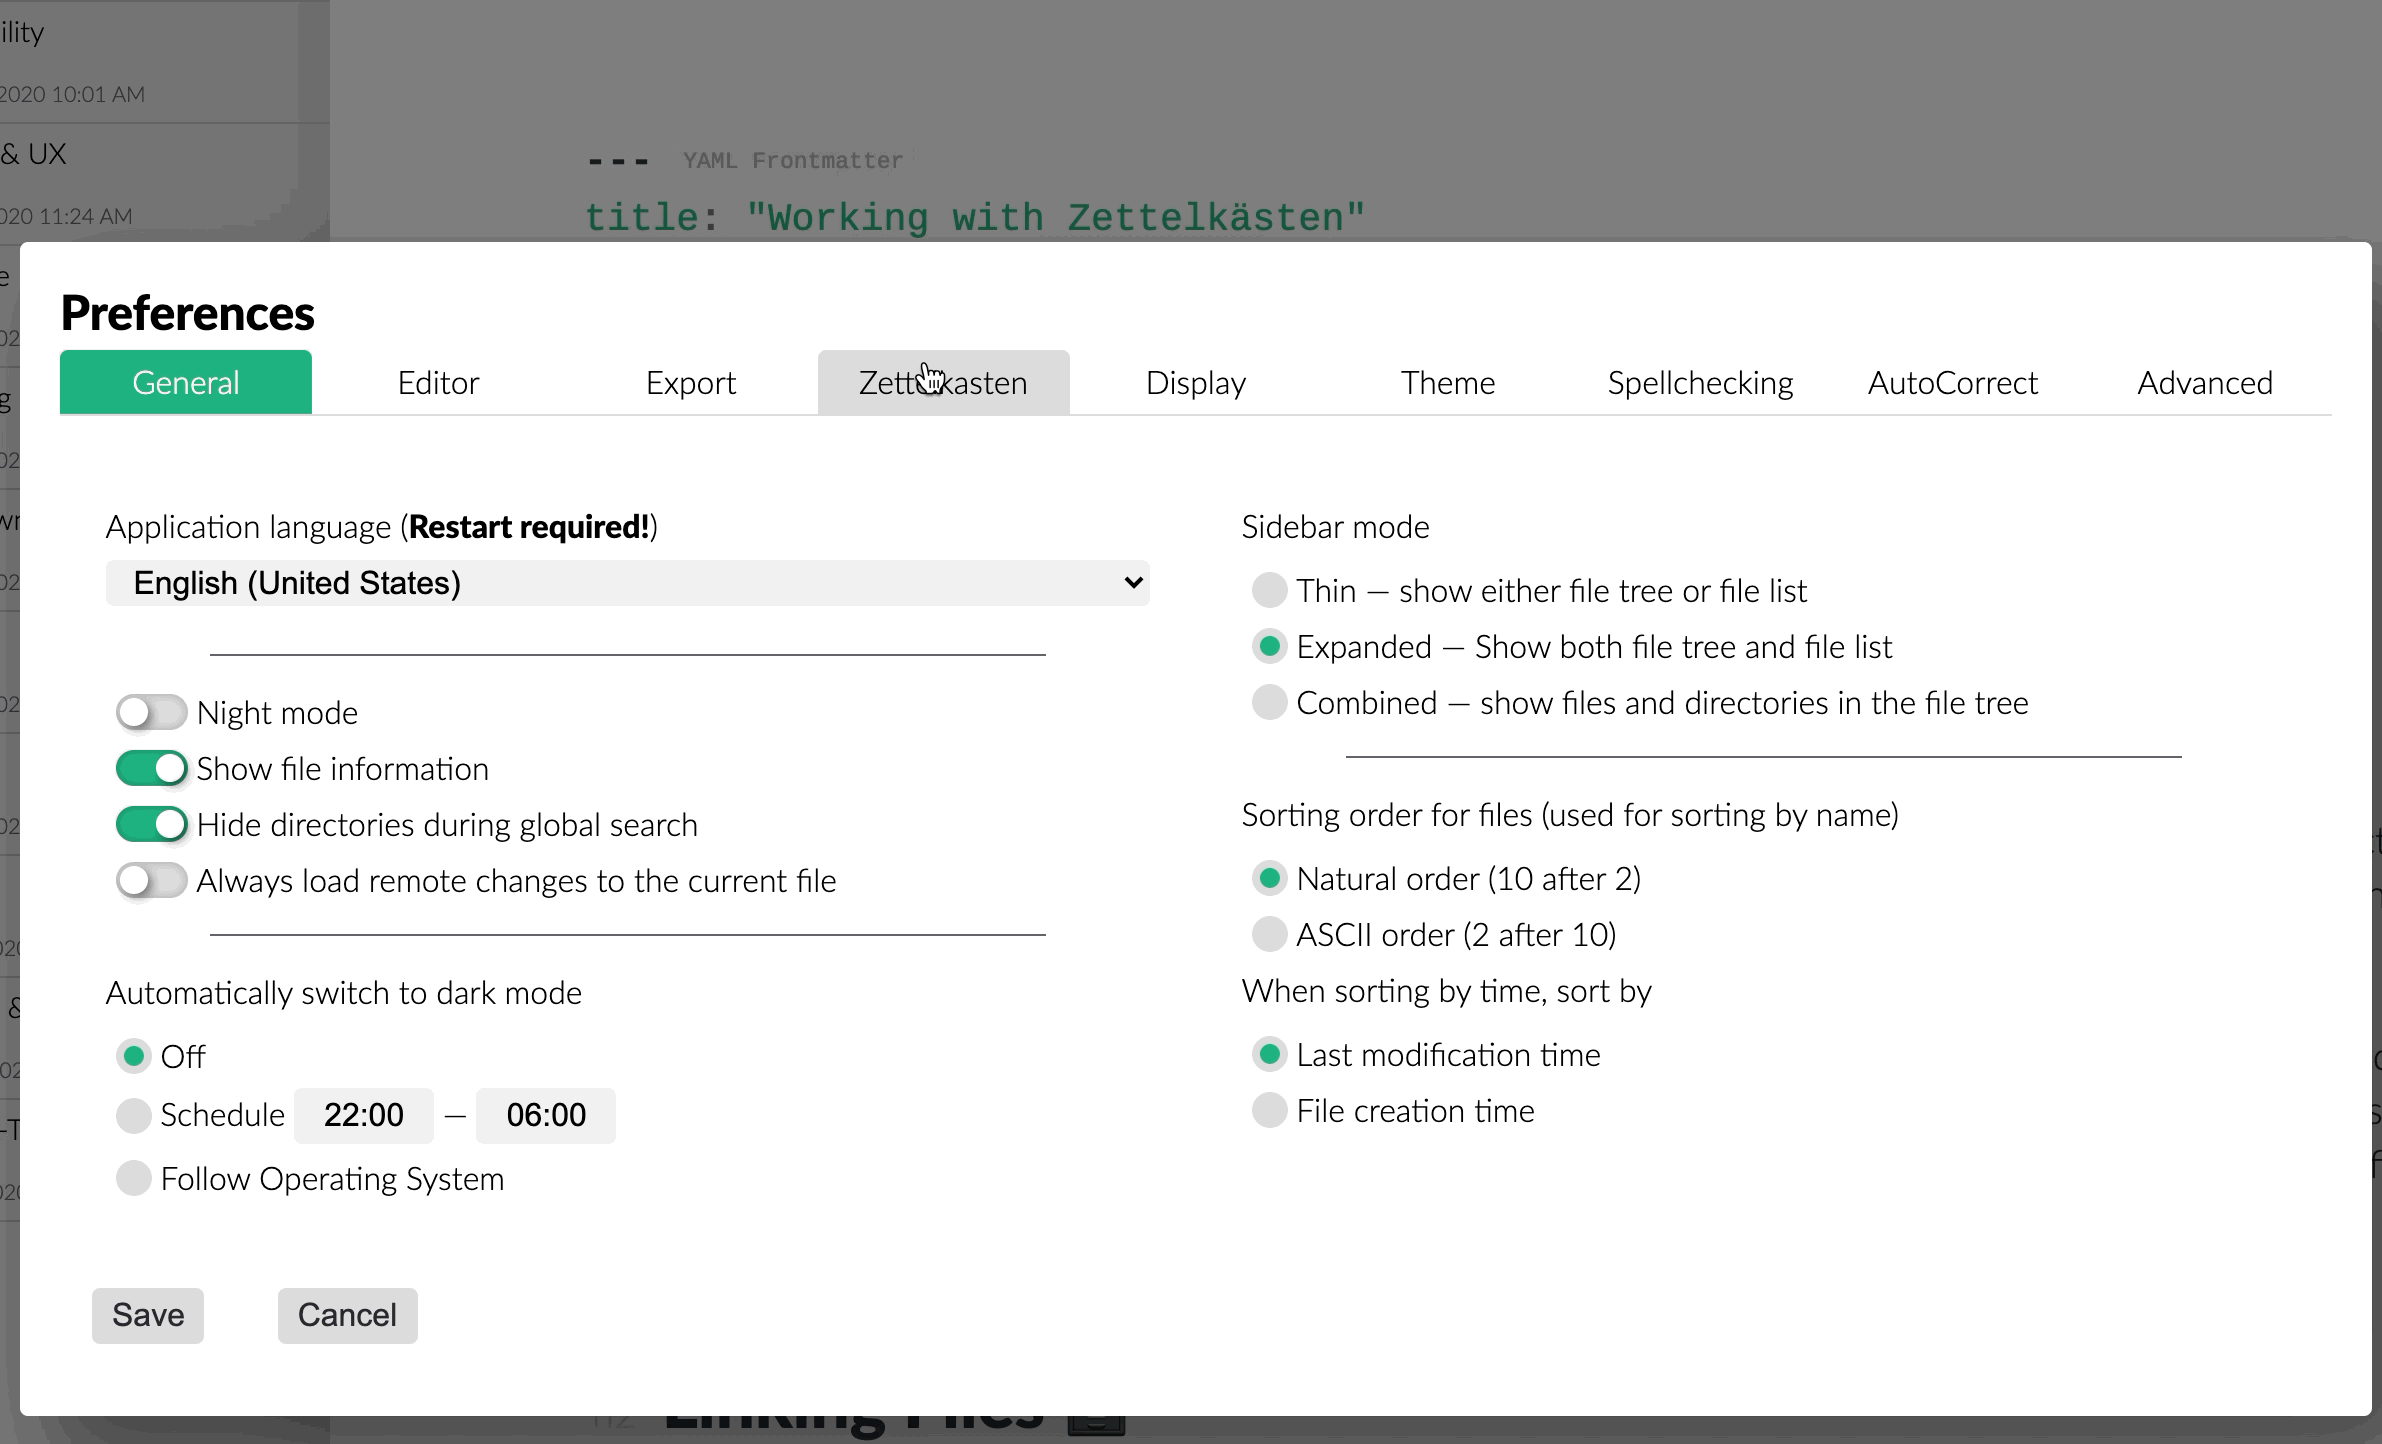
Task: Select Expanded sidebar mode
Action: coord(1269,646)
